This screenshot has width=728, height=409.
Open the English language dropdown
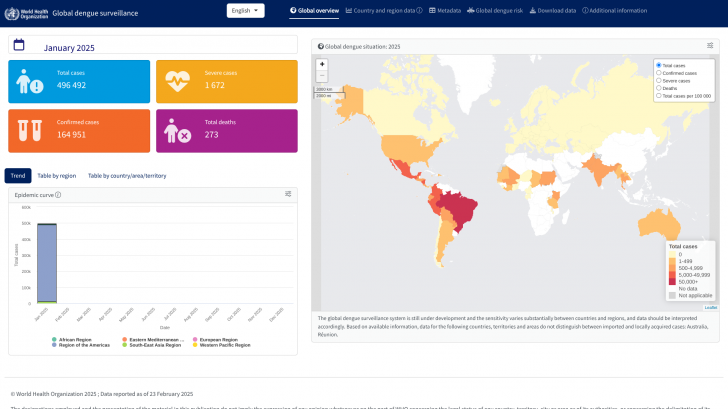pos(245,11)
